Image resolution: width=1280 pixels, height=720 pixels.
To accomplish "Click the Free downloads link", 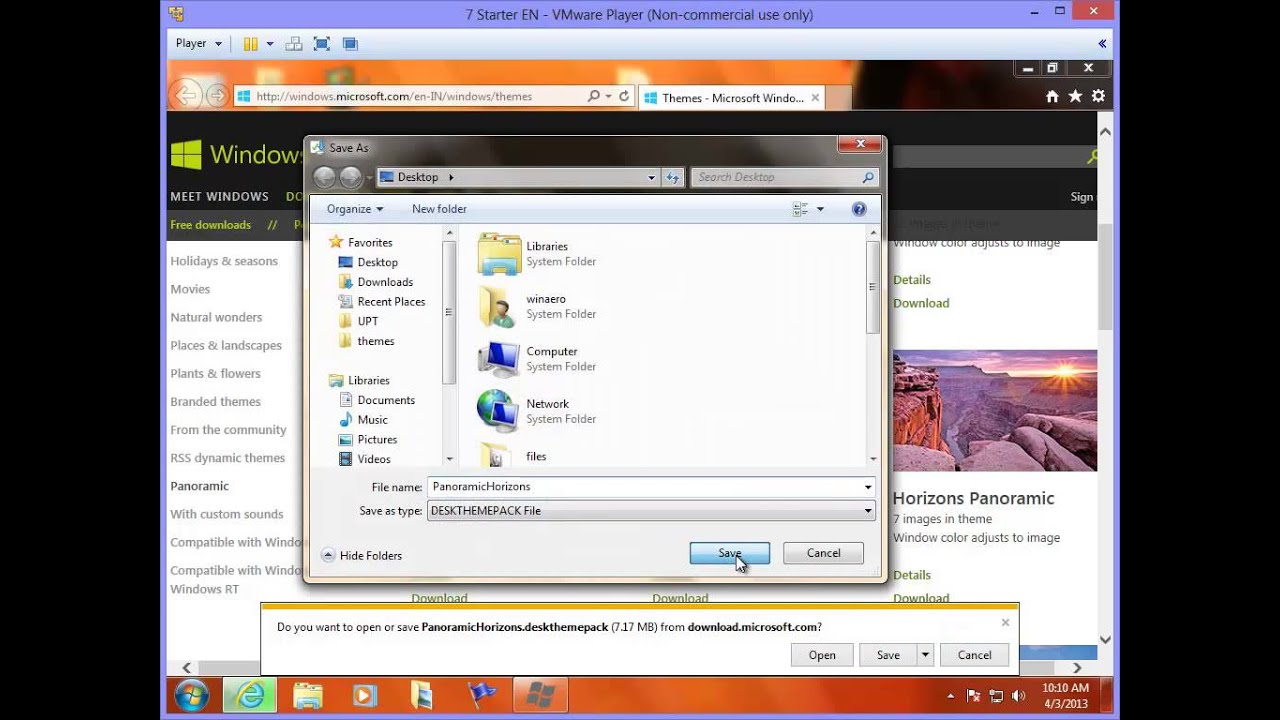I will click(210, 225).
